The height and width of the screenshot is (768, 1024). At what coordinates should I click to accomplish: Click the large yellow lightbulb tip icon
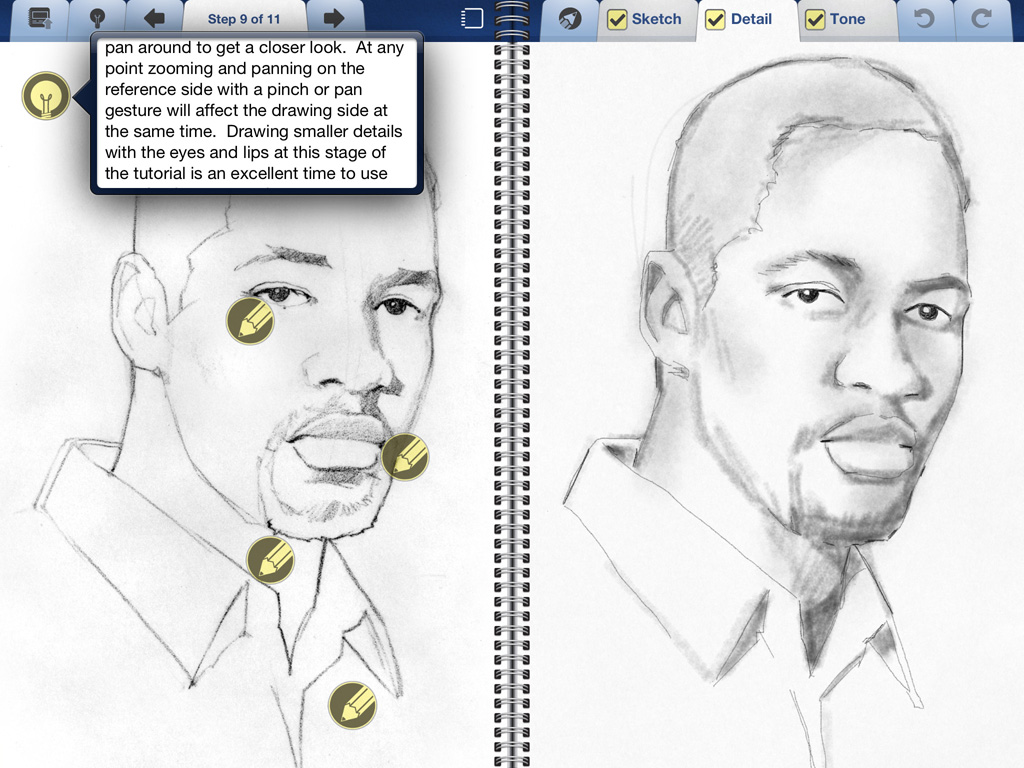[x=46, y=95]
